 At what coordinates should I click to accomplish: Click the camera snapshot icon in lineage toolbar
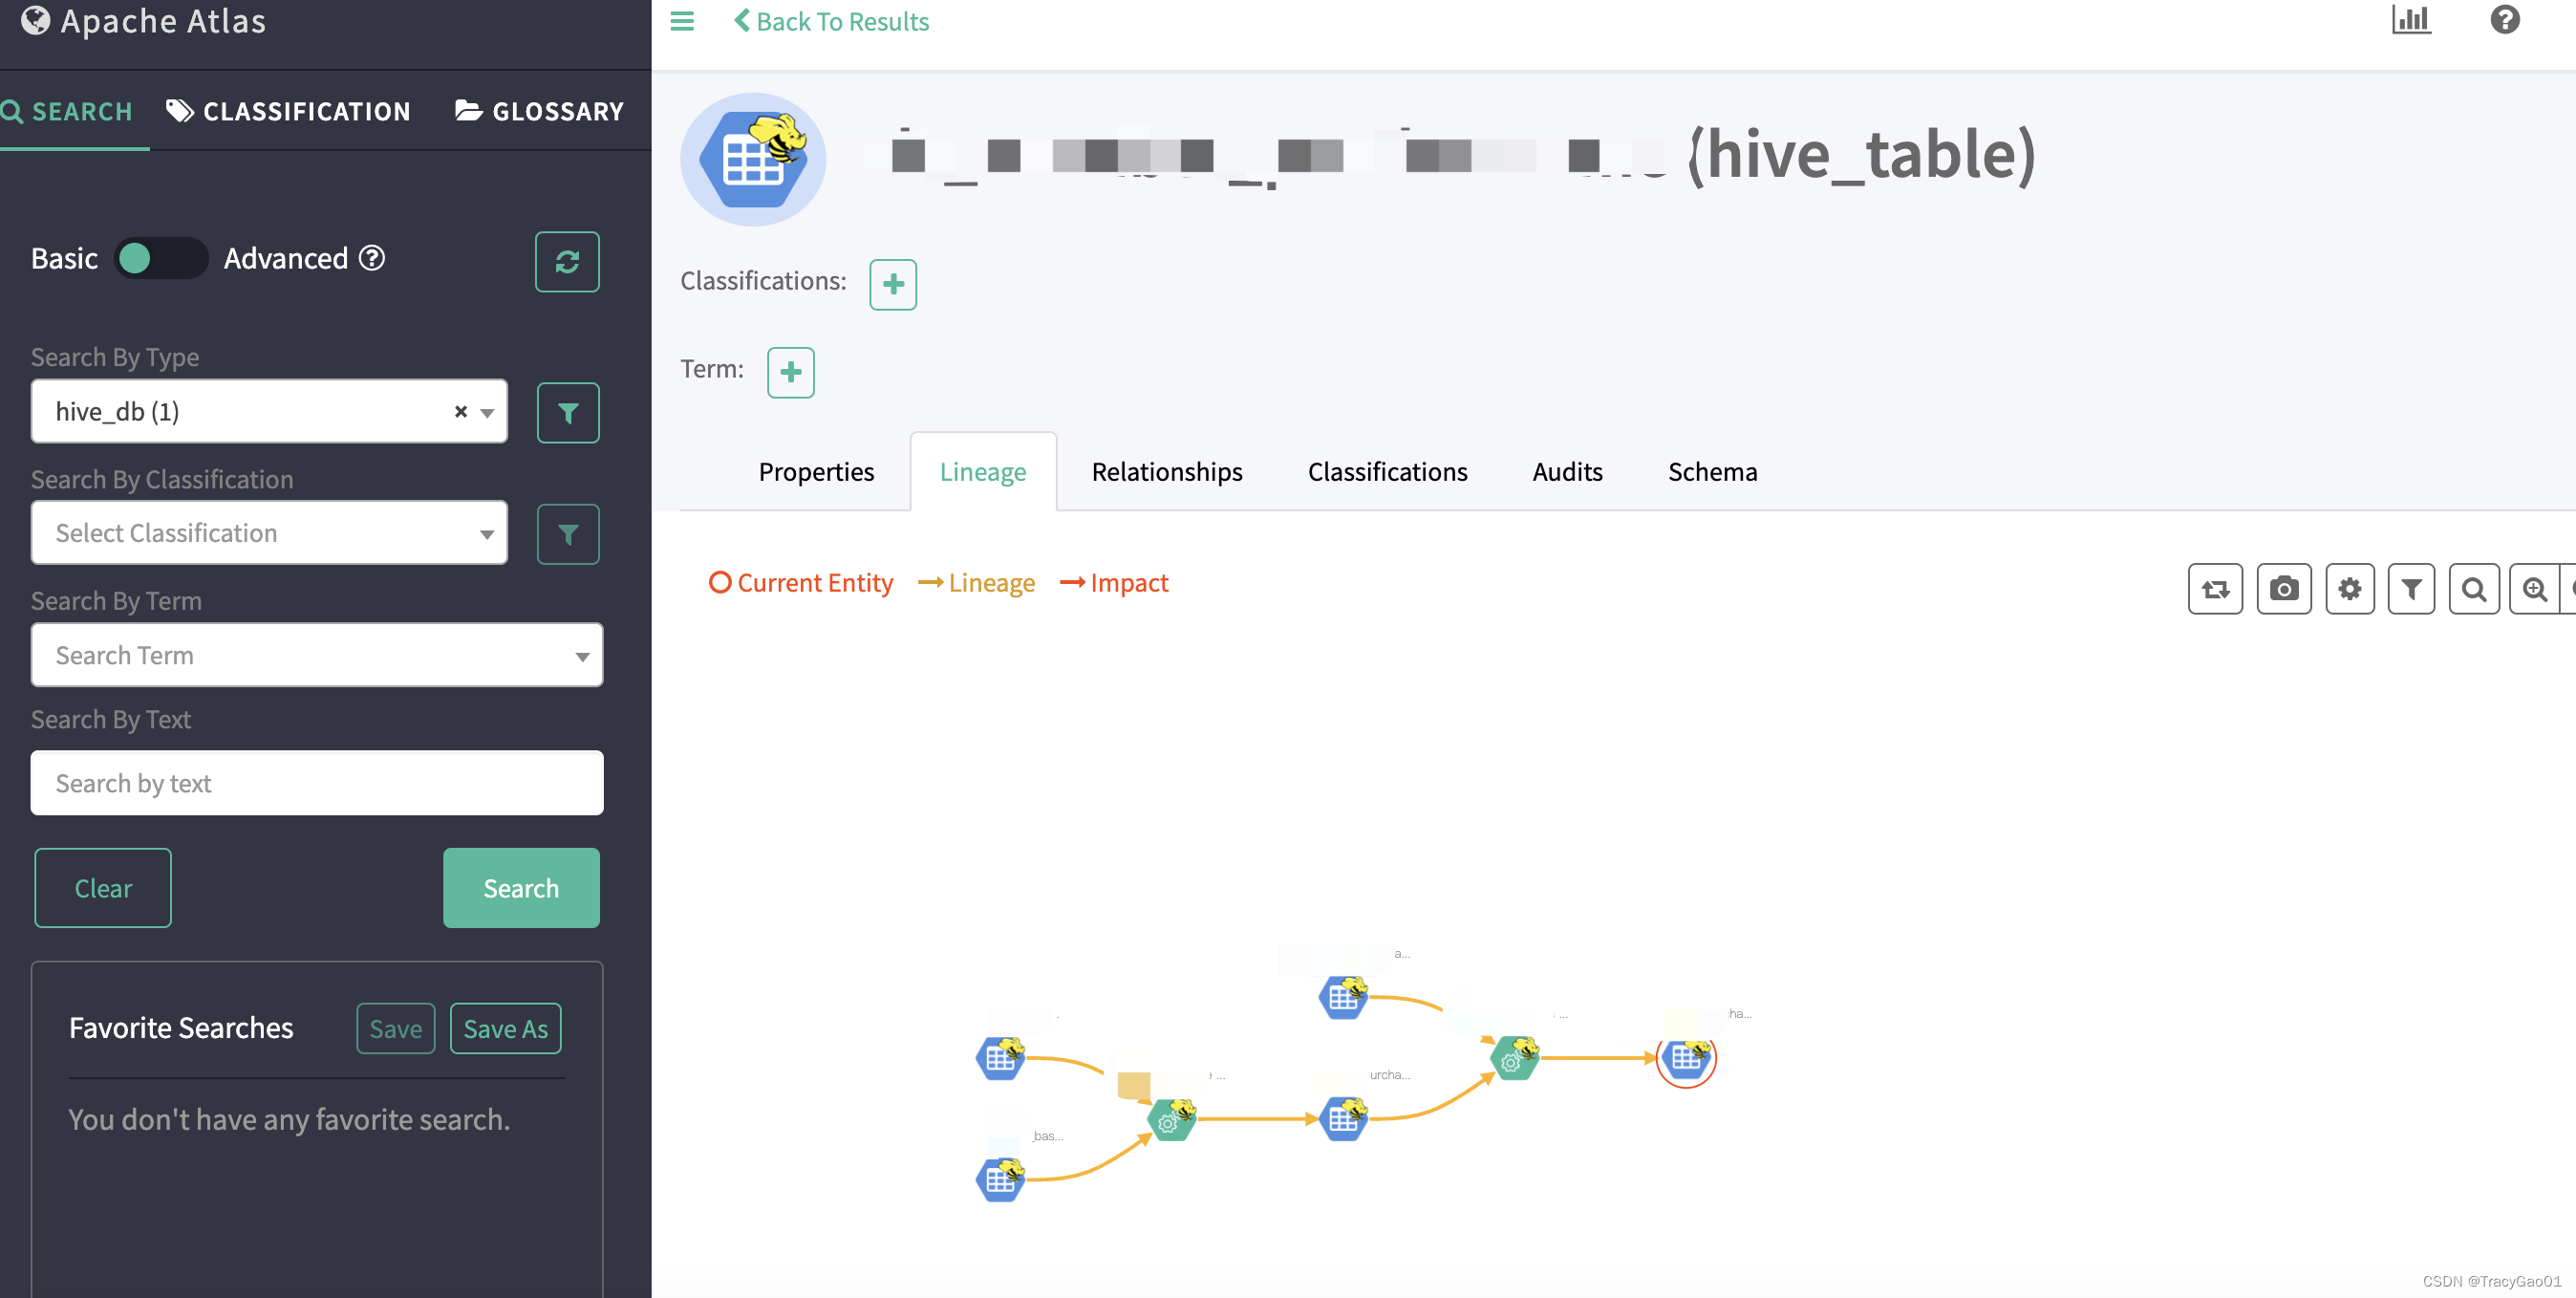click(2283, 588)
